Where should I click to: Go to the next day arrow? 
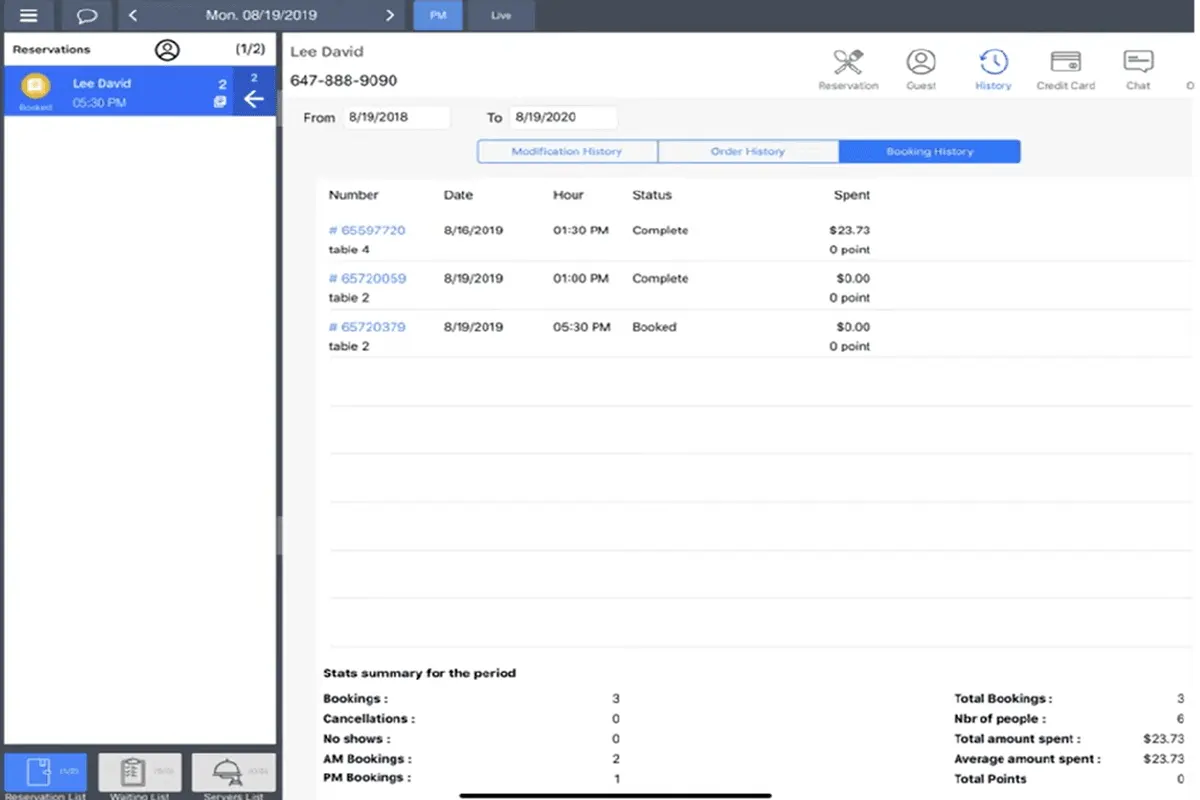[390, 15]
